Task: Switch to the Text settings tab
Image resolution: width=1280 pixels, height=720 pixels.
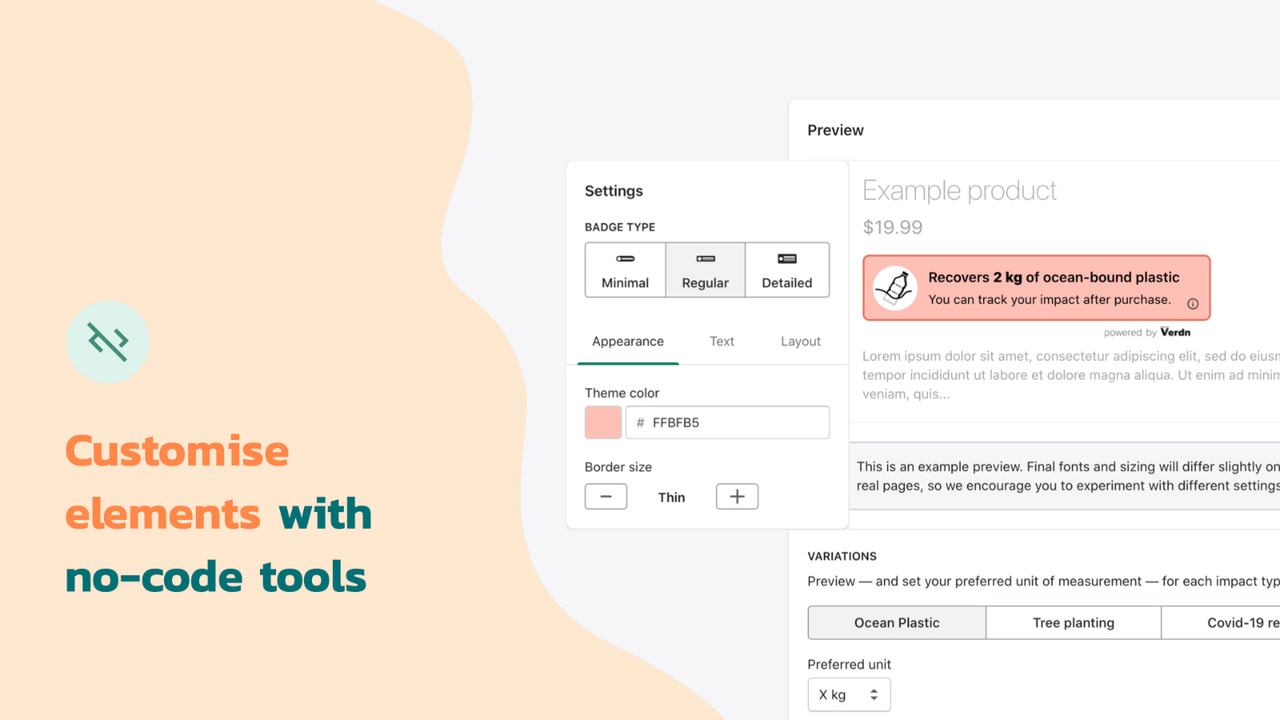Action: (722, 341)
